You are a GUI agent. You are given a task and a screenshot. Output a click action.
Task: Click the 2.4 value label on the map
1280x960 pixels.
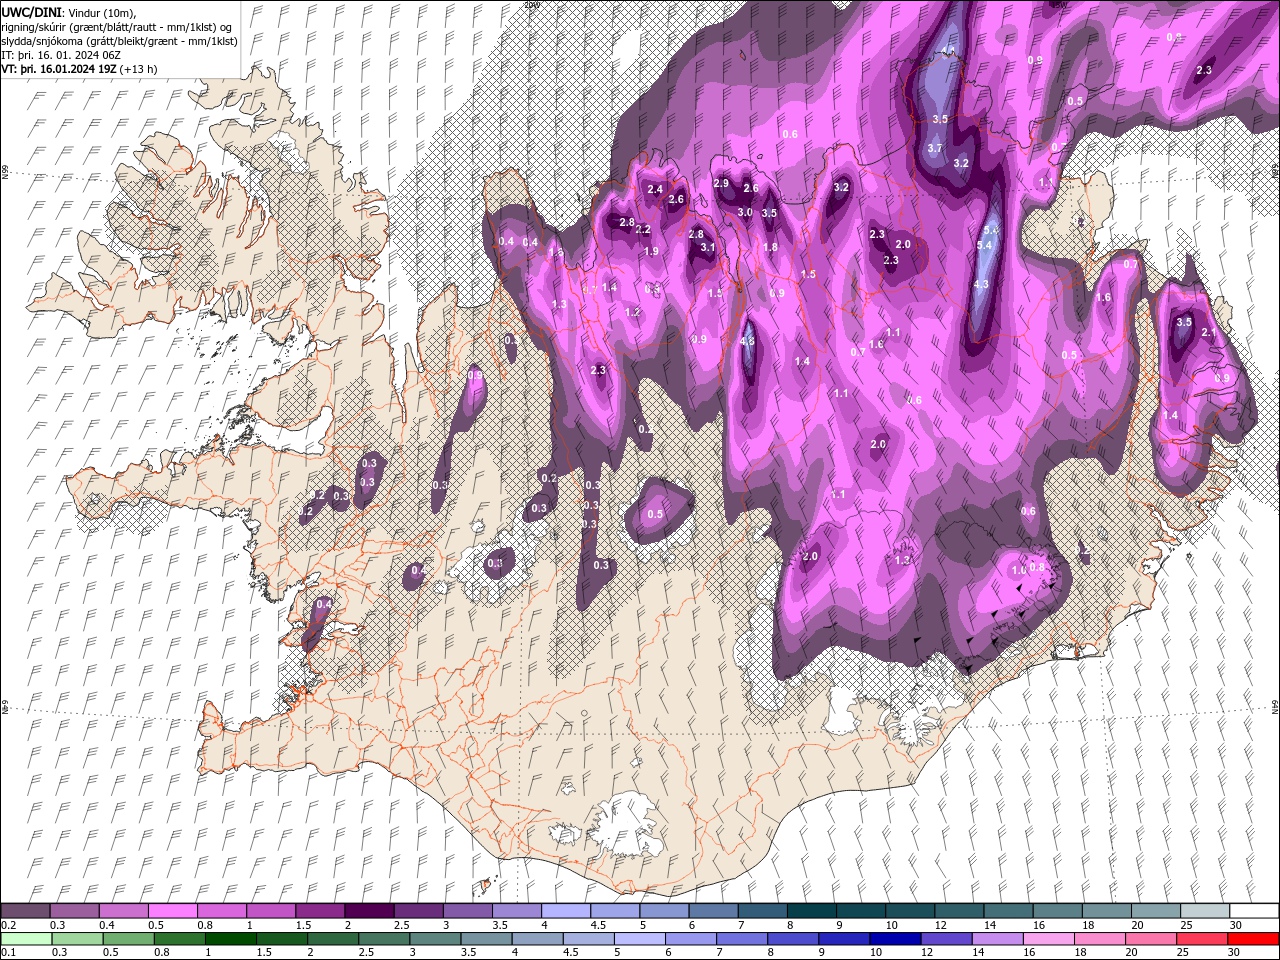pos(656,189)
